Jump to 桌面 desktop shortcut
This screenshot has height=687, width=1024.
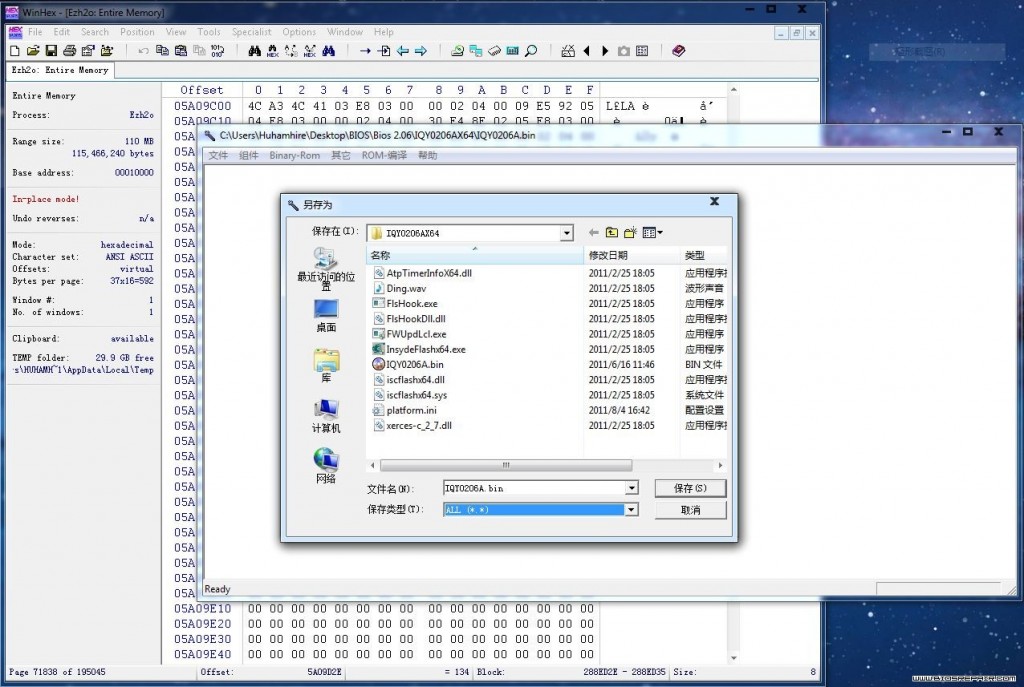point(326,316)
